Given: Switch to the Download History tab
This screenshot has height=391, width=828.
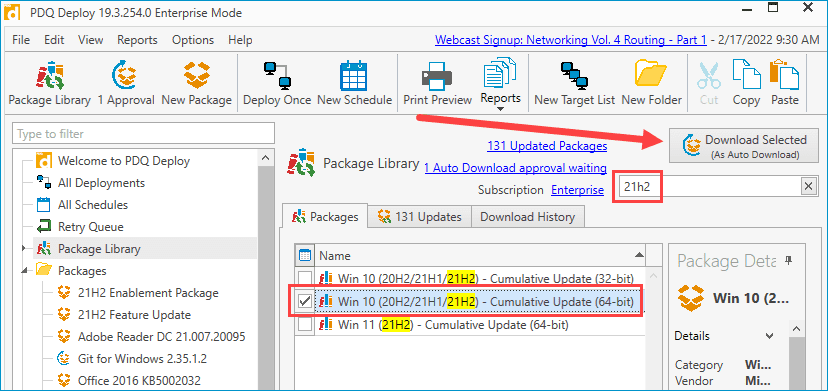Looking at the screenshot, I should (527, 217).
